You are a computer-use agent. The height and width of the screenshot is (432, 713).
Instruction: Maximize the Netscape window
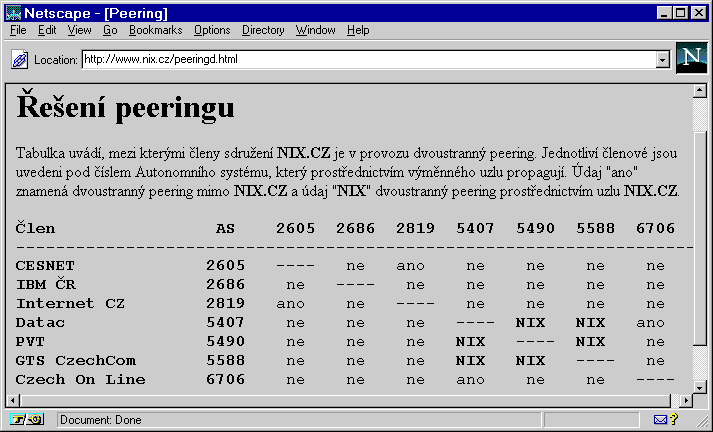680,13
